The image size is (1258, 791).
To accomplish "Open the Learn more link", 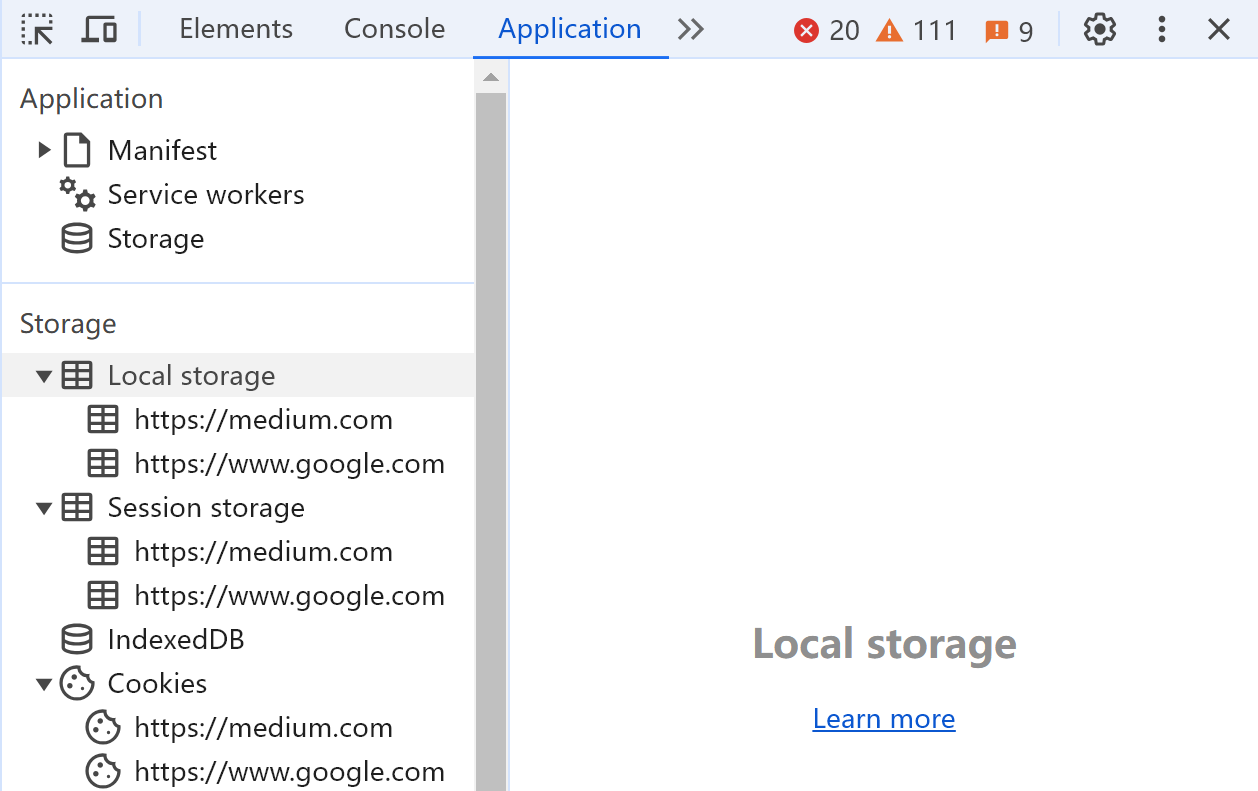I will [x=884, y=719].
